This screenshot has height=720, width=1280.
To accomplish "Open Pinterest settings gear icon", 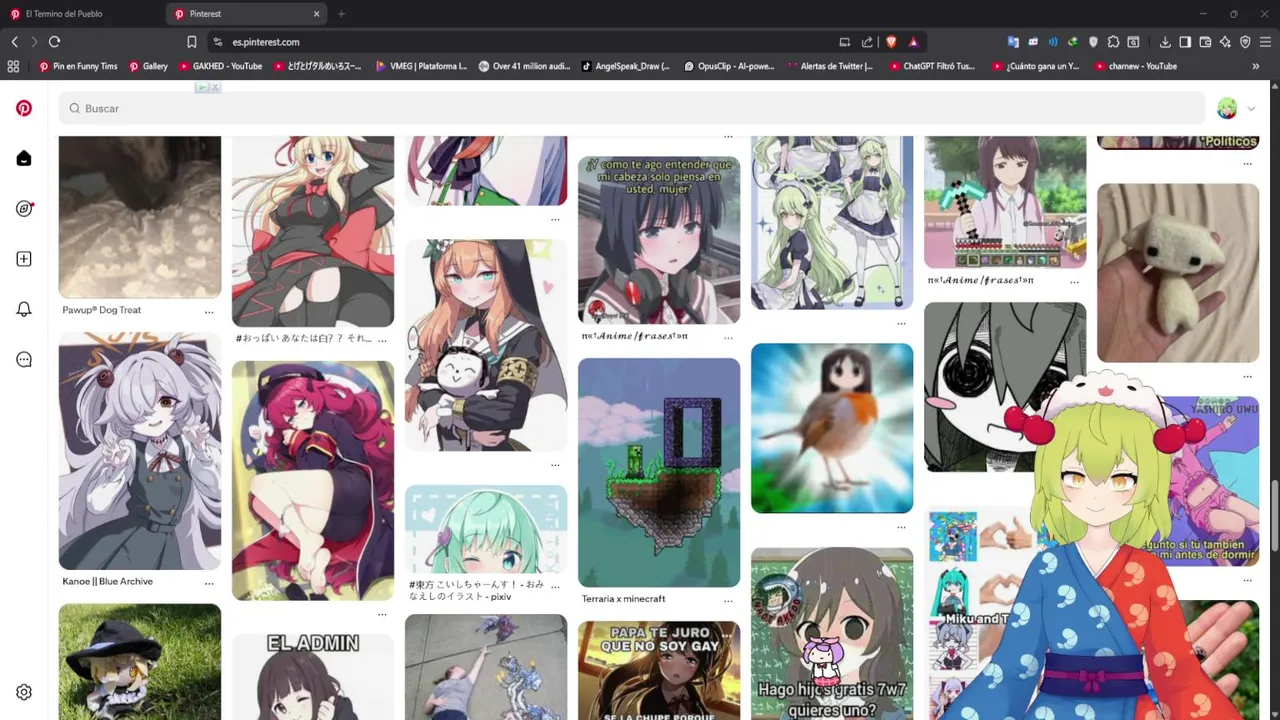I will tap(24, 692).
